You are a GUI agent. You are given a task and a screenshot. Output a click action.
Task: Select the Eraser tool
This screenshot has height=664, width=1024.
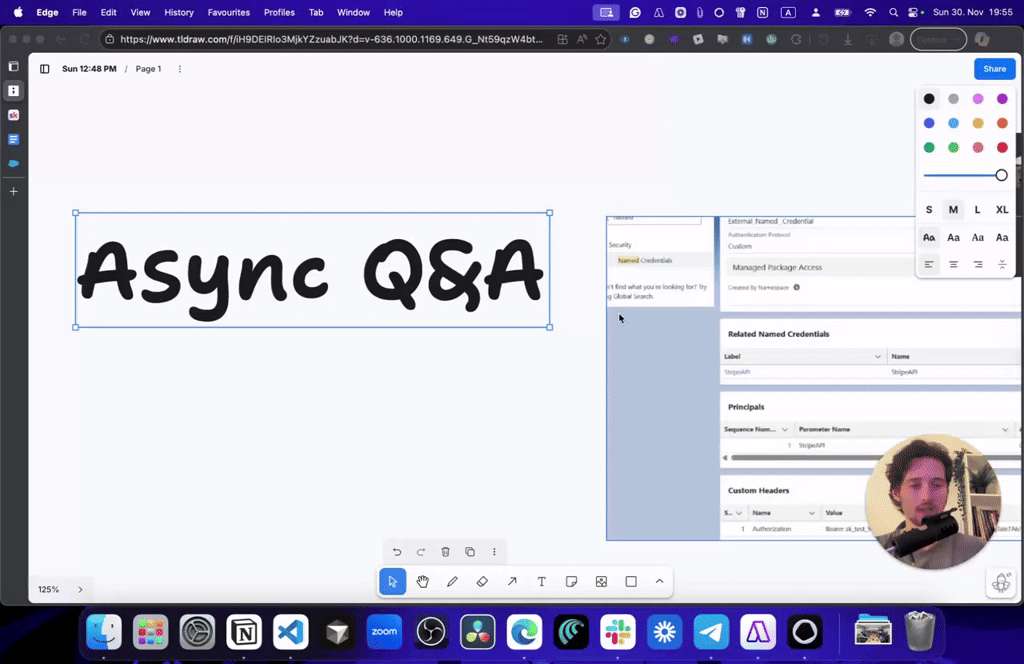482,581
